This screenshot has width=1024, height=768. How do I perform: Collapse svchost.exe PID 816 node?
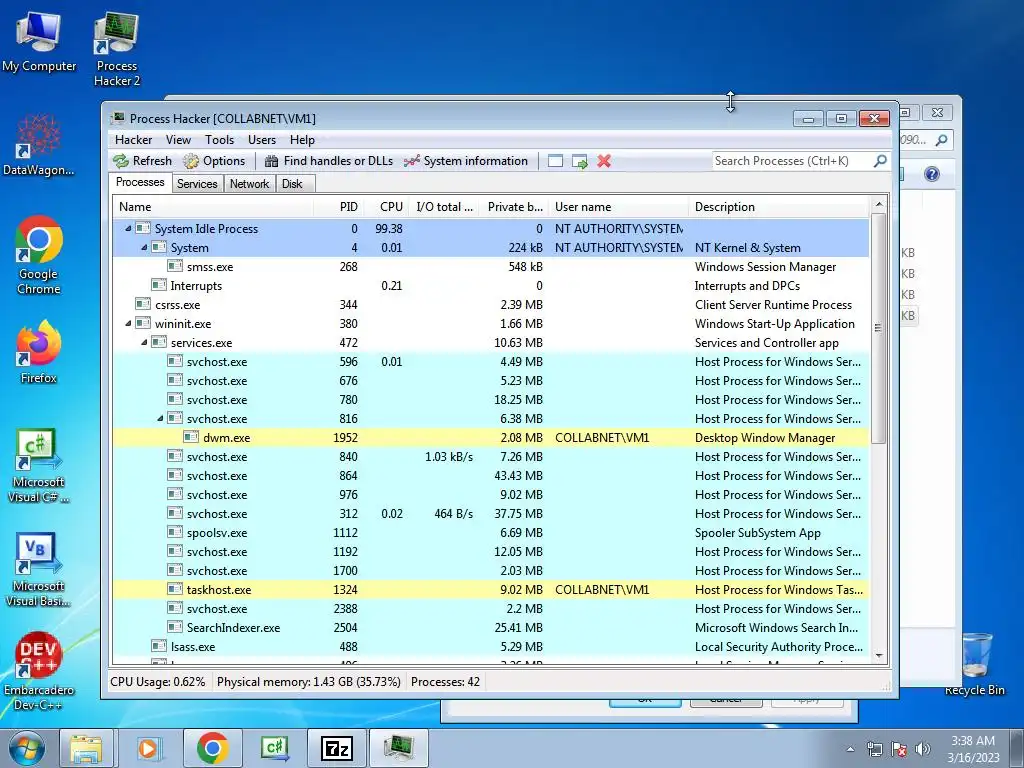[x=160, y=419]
